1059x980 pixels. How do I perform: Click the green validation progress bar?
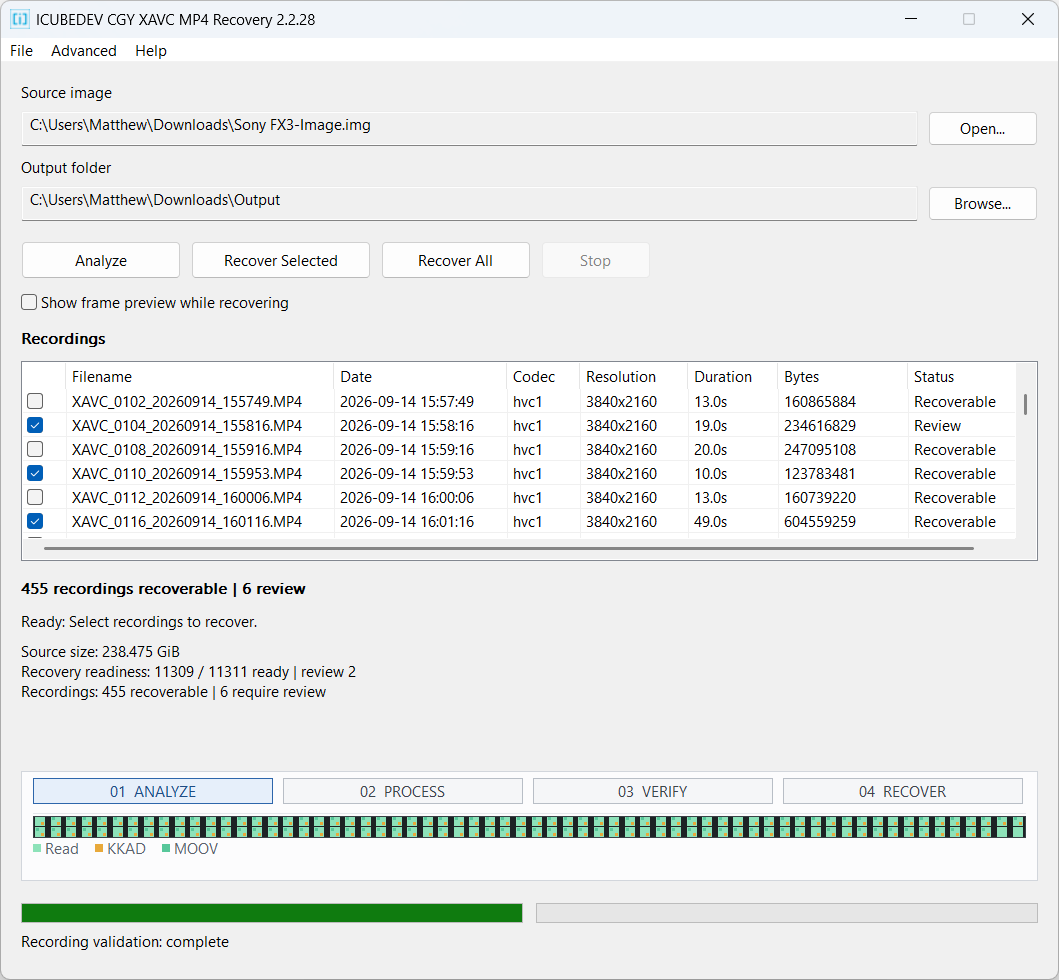tap(272, 913)
